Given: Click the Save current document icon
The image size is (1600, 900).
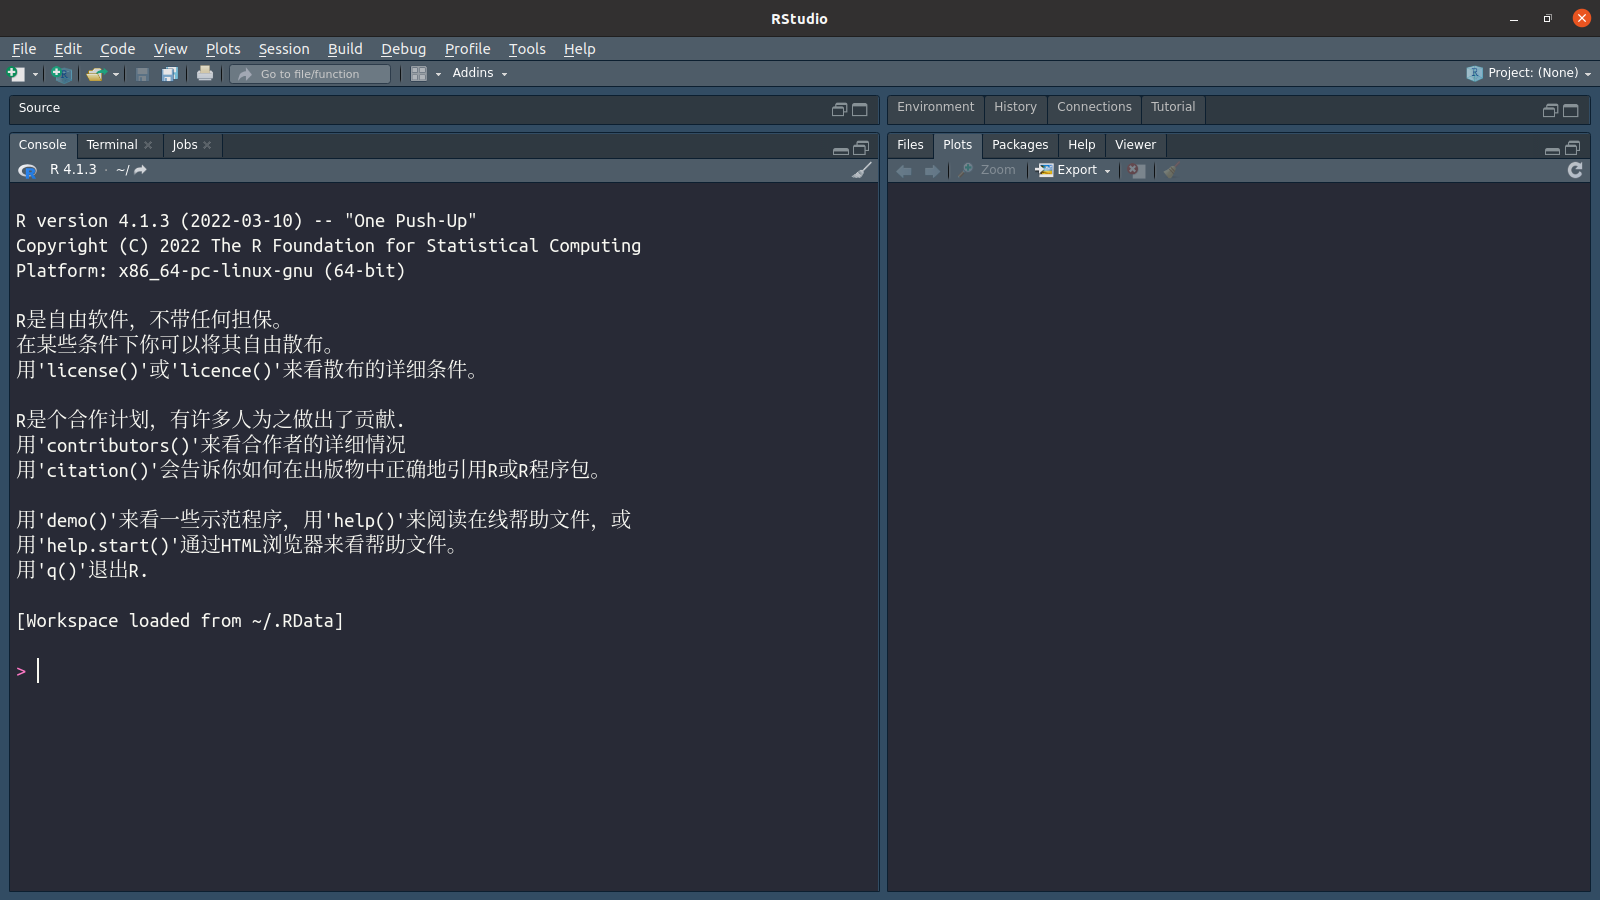Looking at the screenshot, I should [142, 74].
